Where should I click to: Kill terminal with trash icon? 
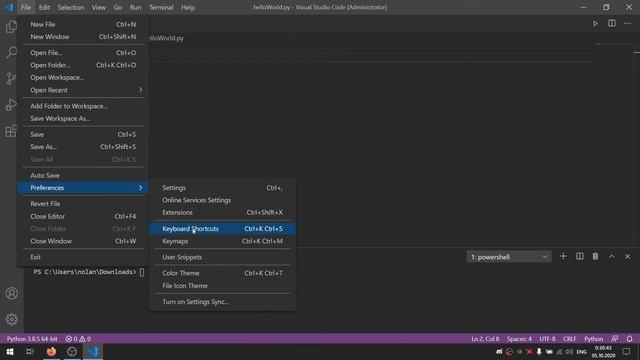pyautogui.click(x=596, y=256)
